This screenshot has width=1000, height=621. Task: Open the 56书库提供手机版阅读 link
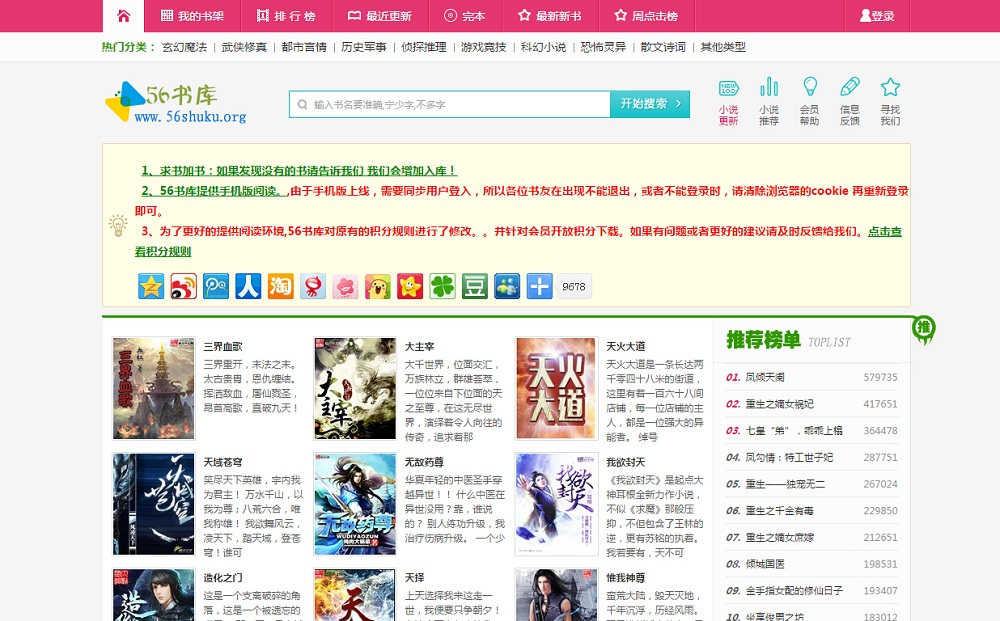tap(215, 191)
